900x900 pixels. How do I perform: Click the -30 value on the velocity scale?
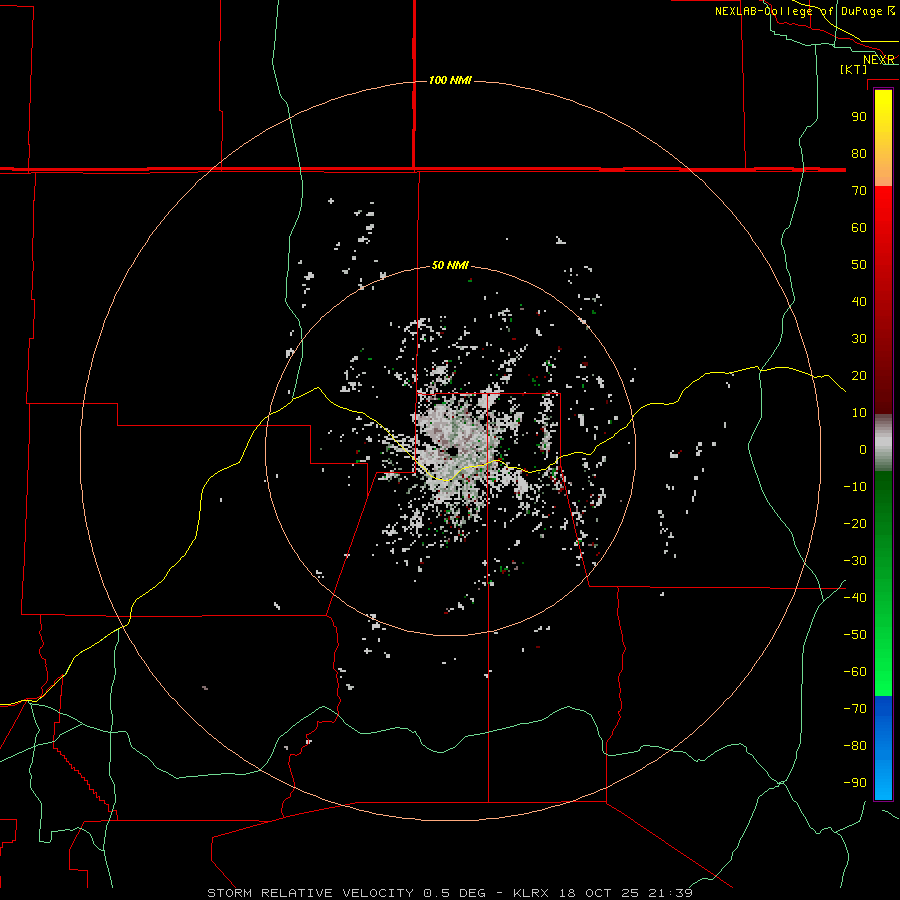coord(855,561)
